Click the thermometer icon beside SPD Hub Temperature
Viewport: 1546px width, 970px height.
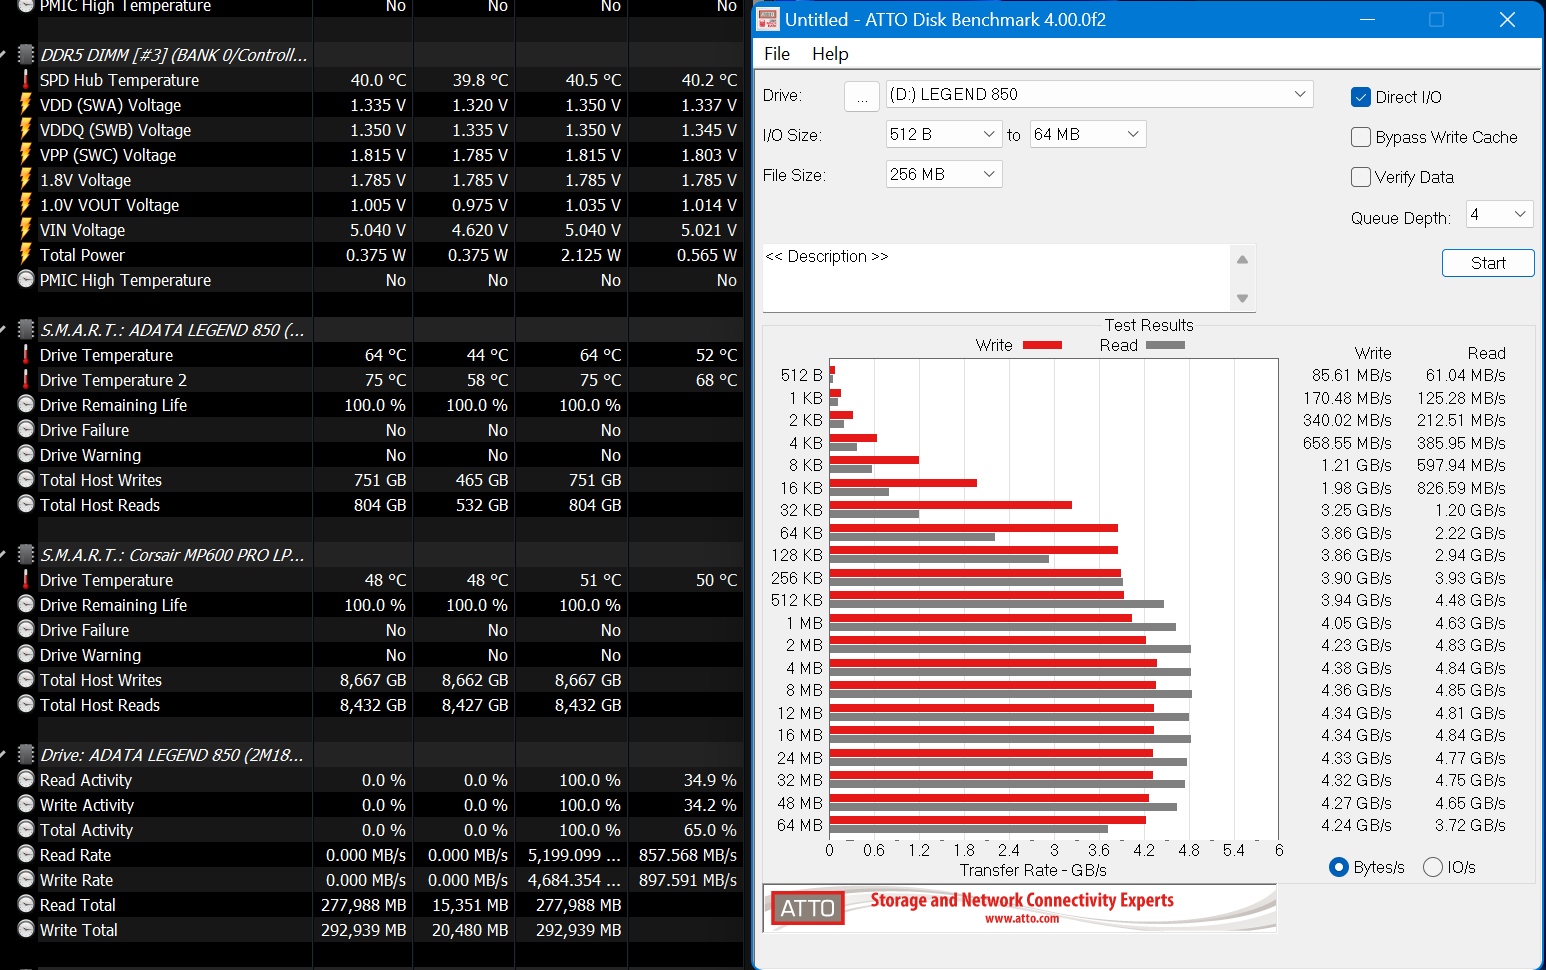(x=26, y=79)
